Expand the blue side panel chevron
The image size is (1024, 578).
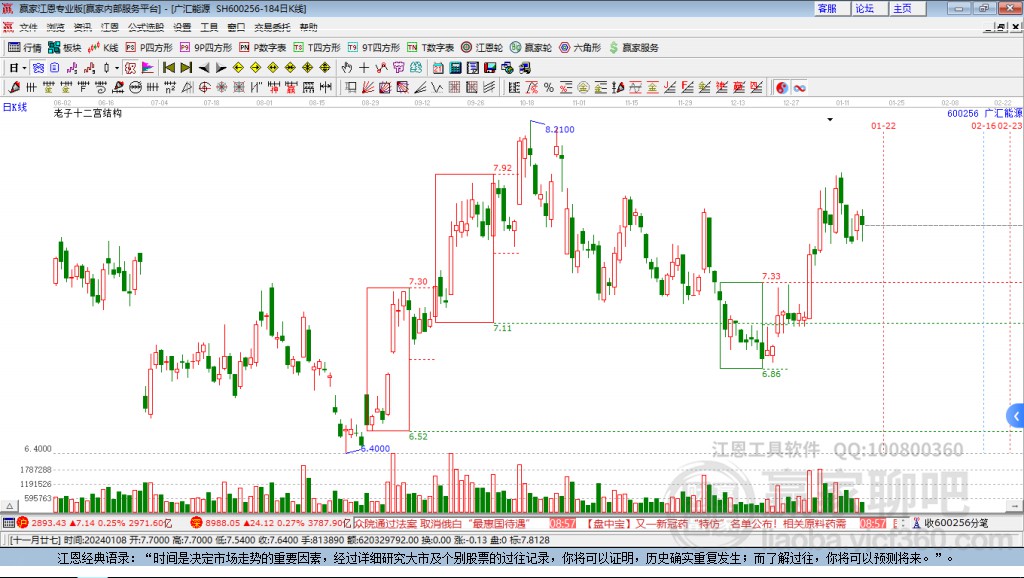pos(1016,415)
